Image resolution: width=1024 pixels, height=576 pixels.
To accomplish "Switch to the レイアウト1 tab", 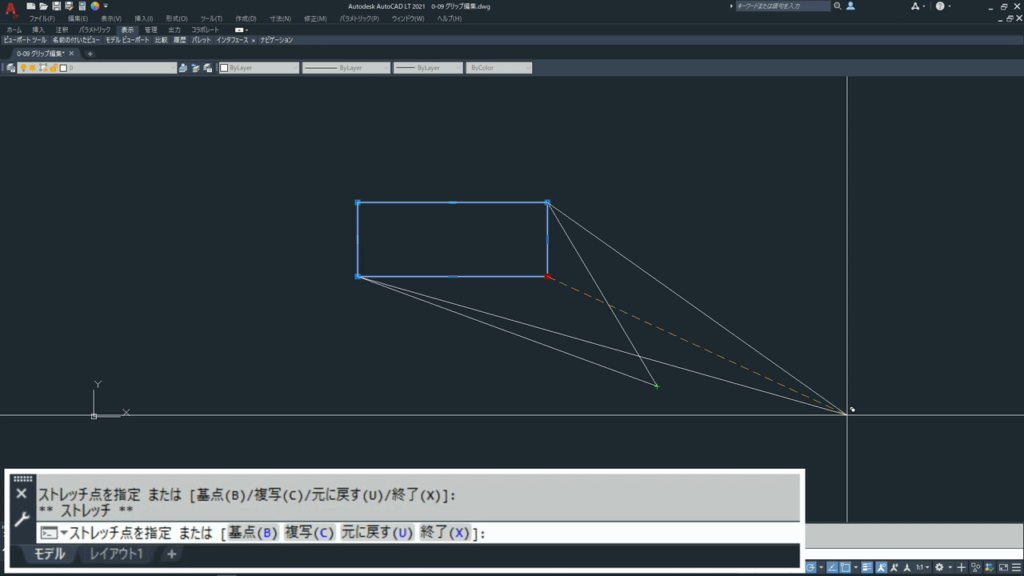I will 116,554.
